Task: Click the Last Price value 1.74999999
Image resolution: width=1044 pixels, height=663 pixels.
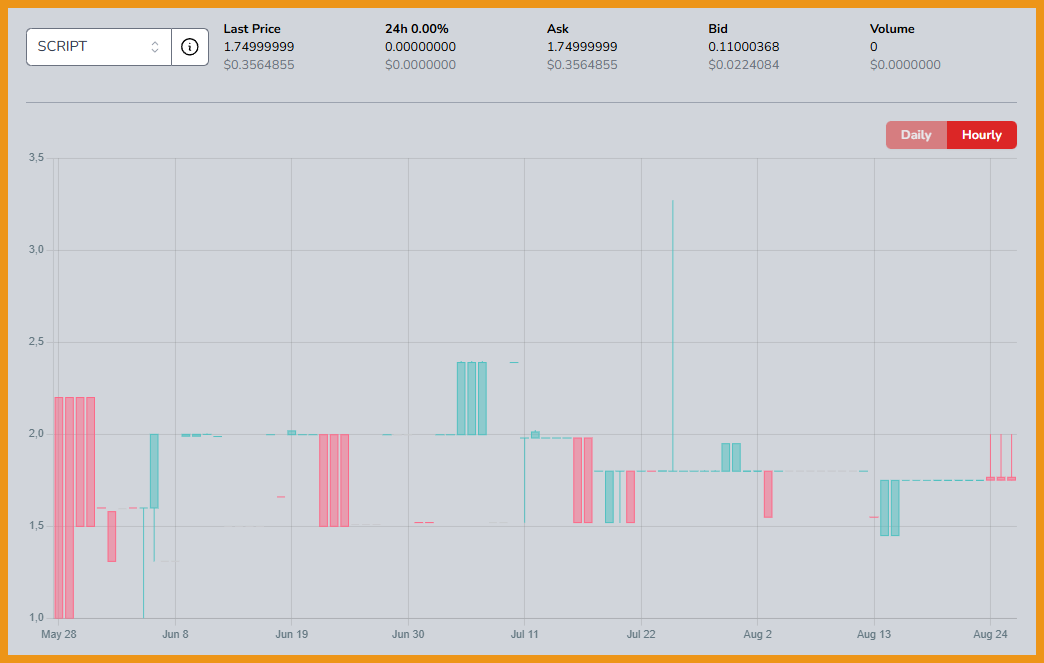Action: click(259, 47)
